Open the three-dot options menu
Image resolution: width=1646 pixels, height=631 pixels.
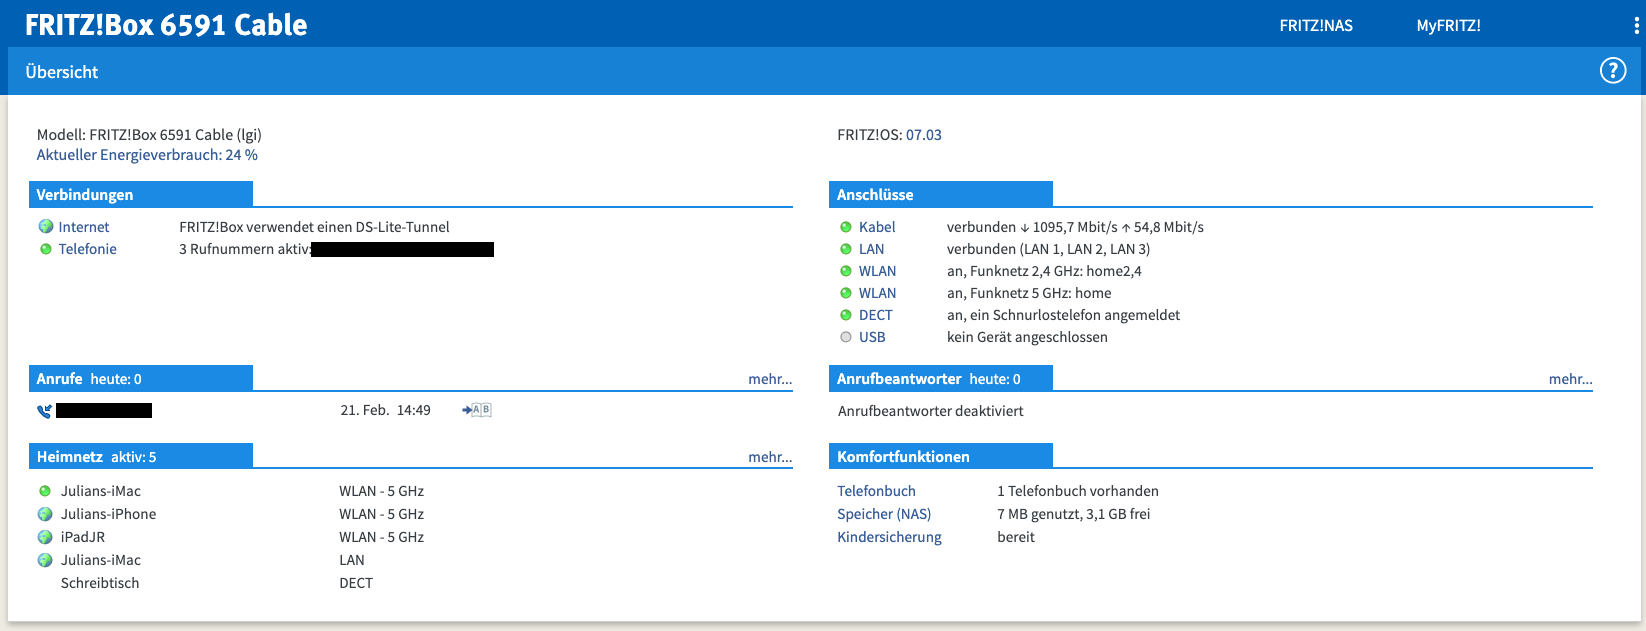(x=1636, y=26)
